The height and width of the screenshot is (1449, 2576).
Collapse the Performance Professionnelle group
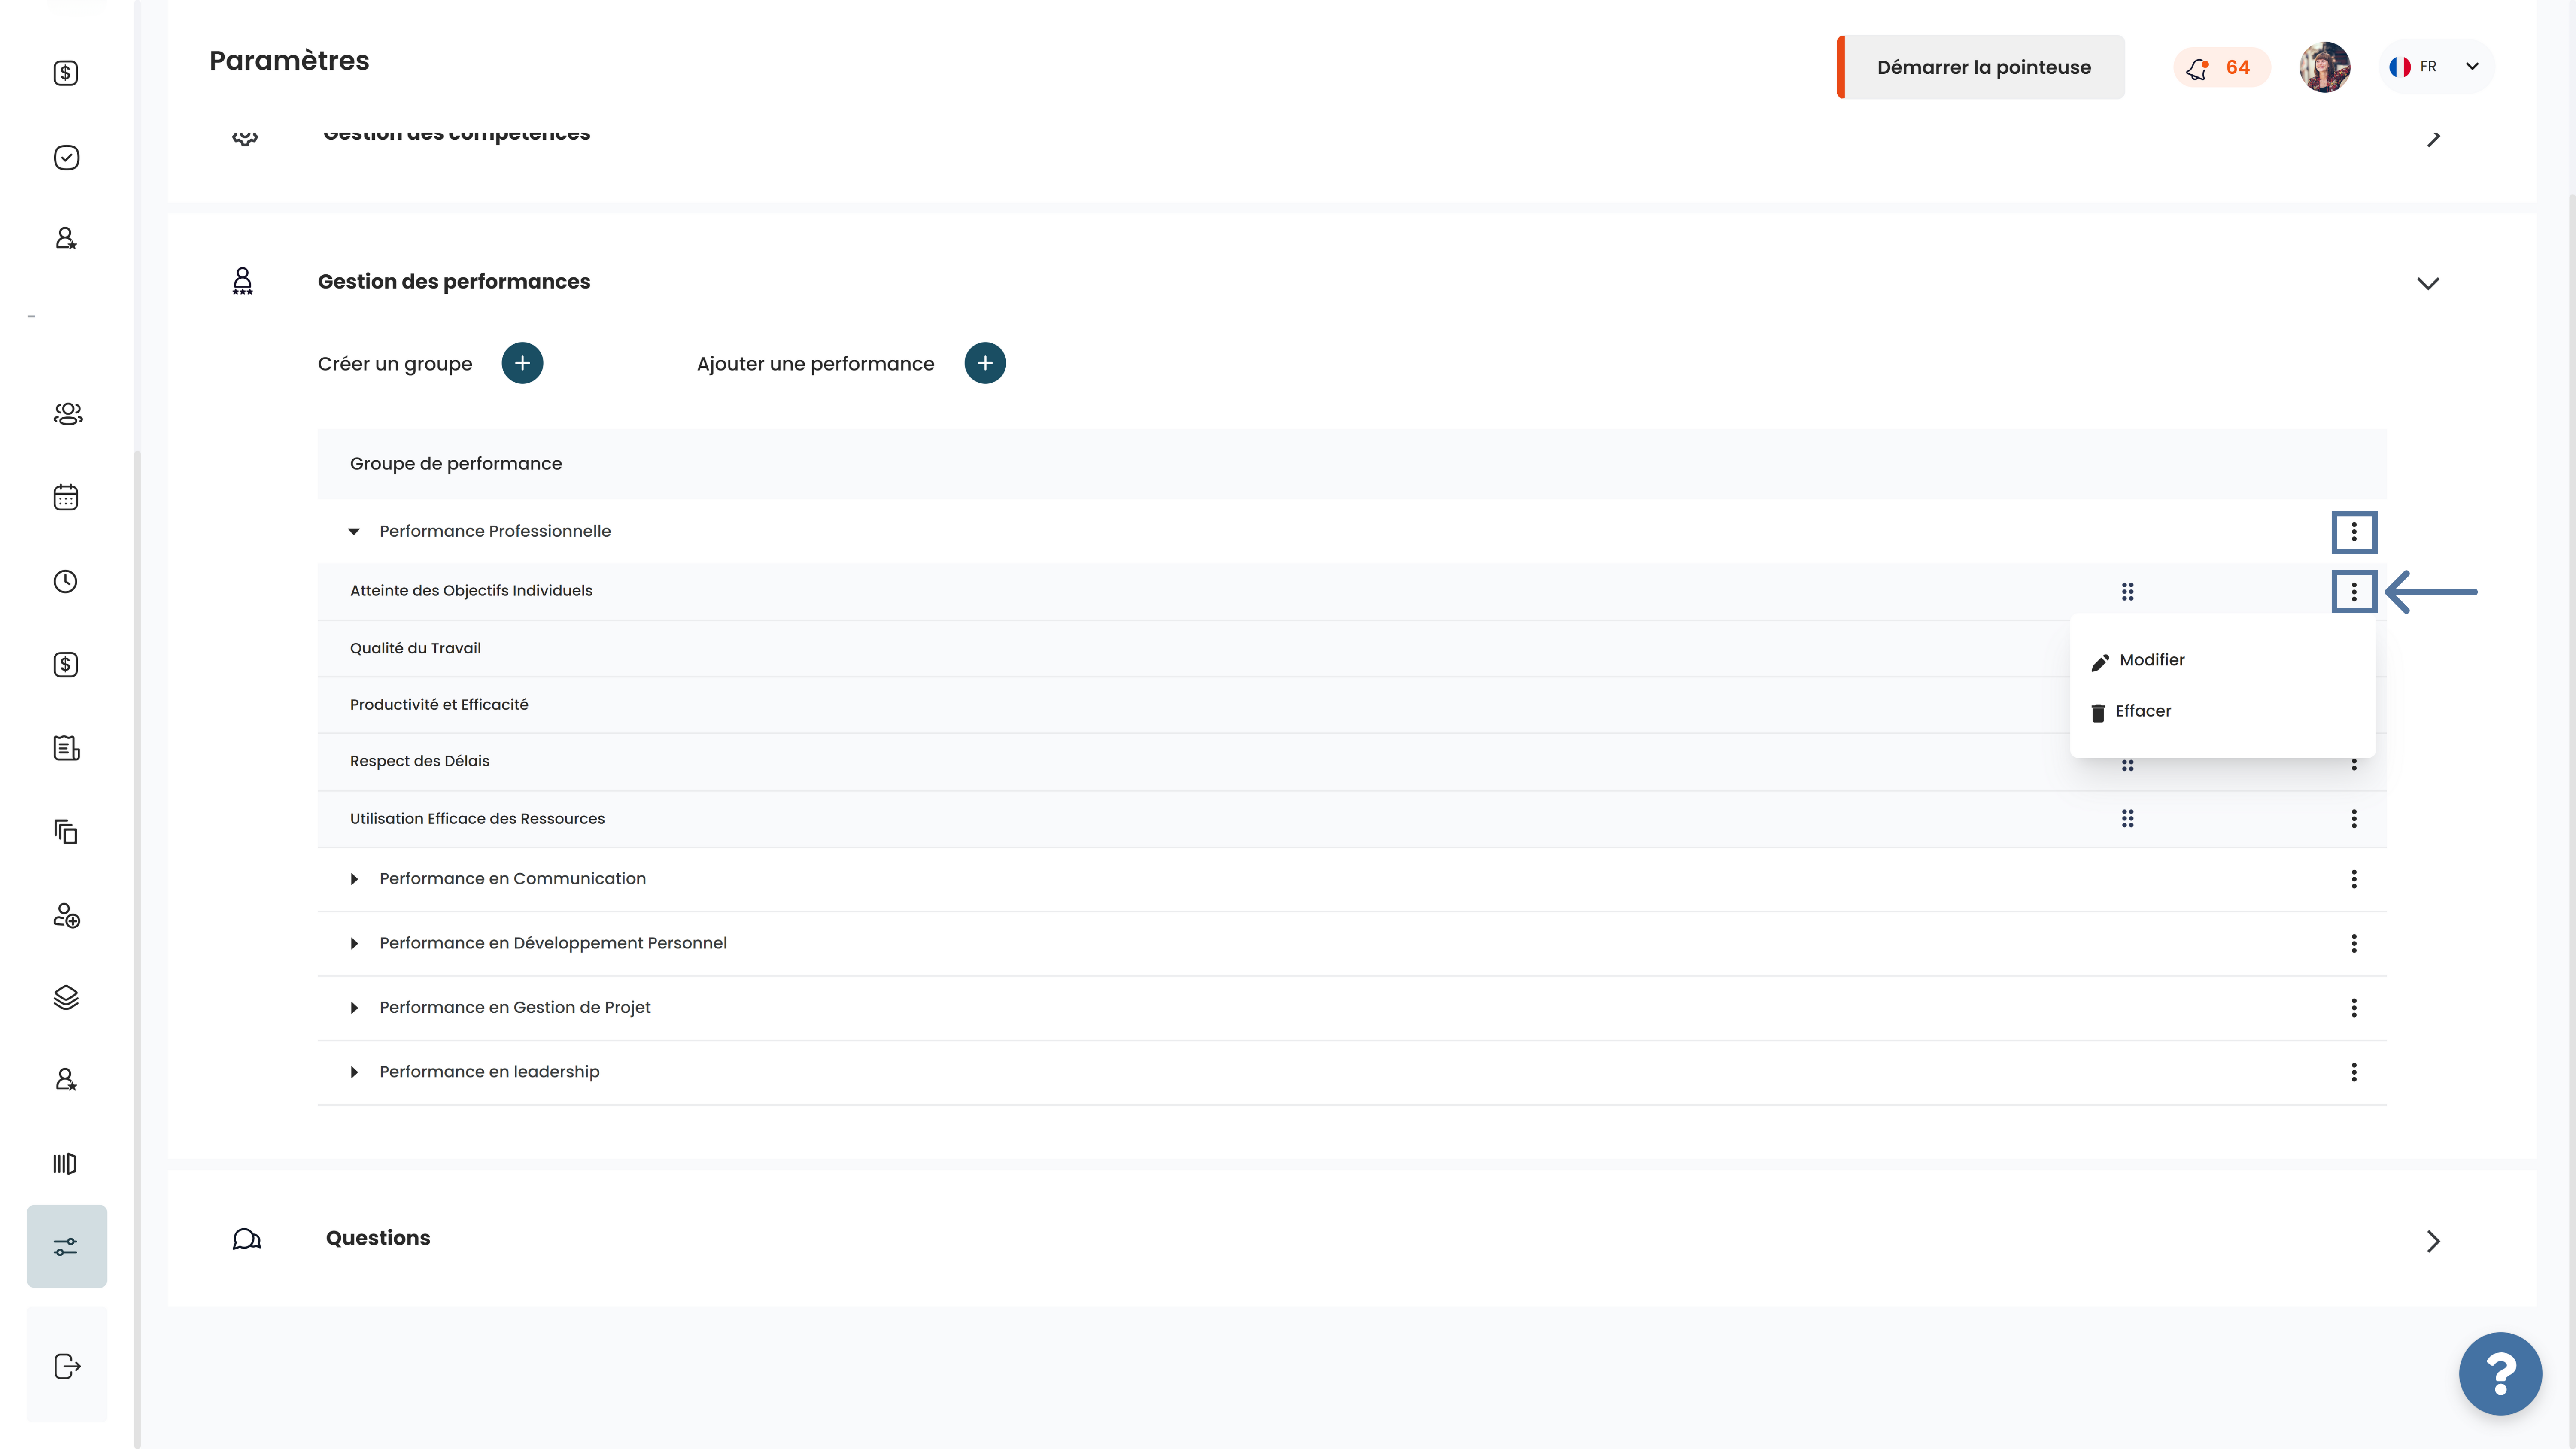(354, 532)
